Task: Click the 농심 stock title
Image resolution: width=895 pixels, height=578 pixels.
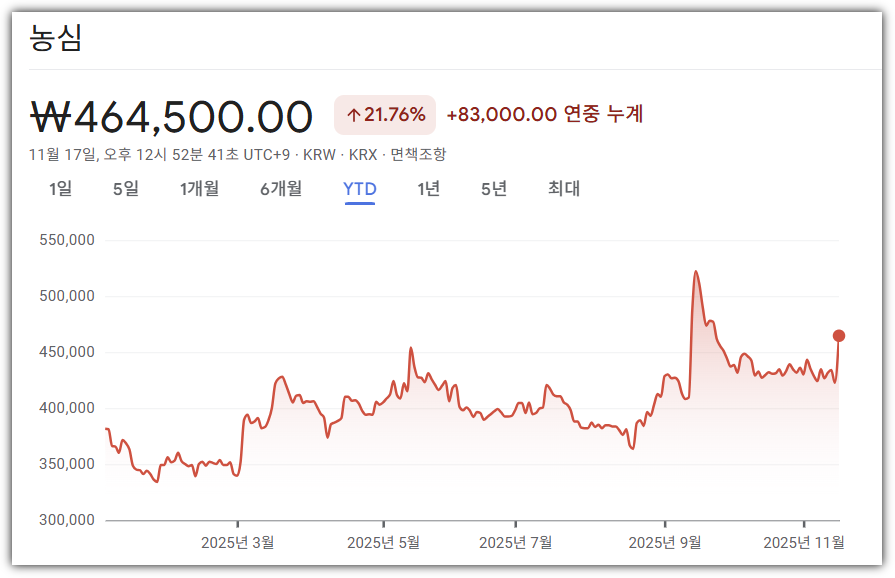Action: (56, 38)
